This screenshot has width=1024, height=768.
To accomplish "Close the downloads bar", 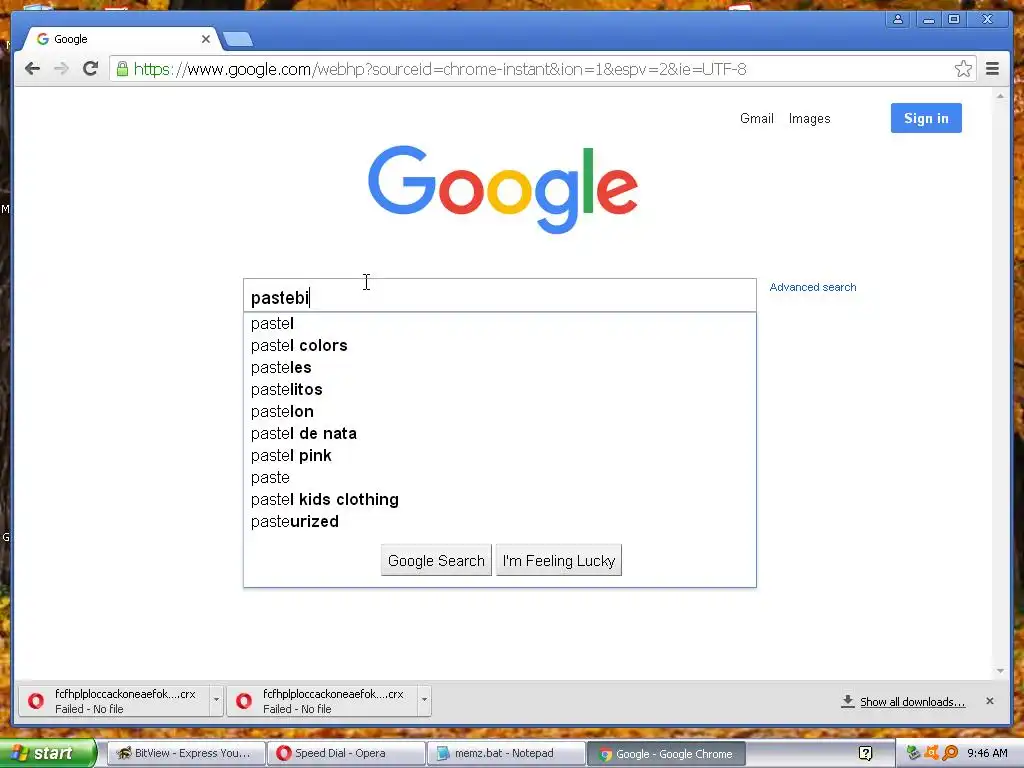I will 989,701.
